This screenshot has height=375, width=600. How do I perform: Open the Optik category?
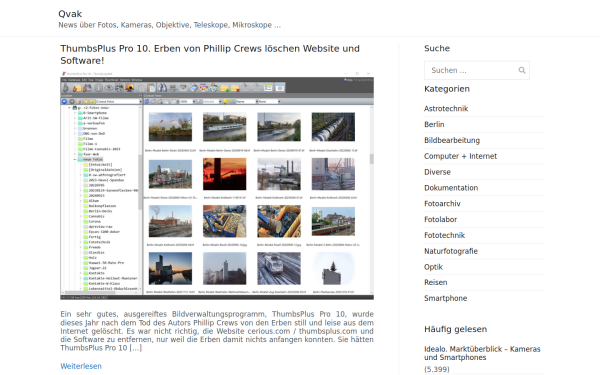pyautogui.click(x=433, y=267)
